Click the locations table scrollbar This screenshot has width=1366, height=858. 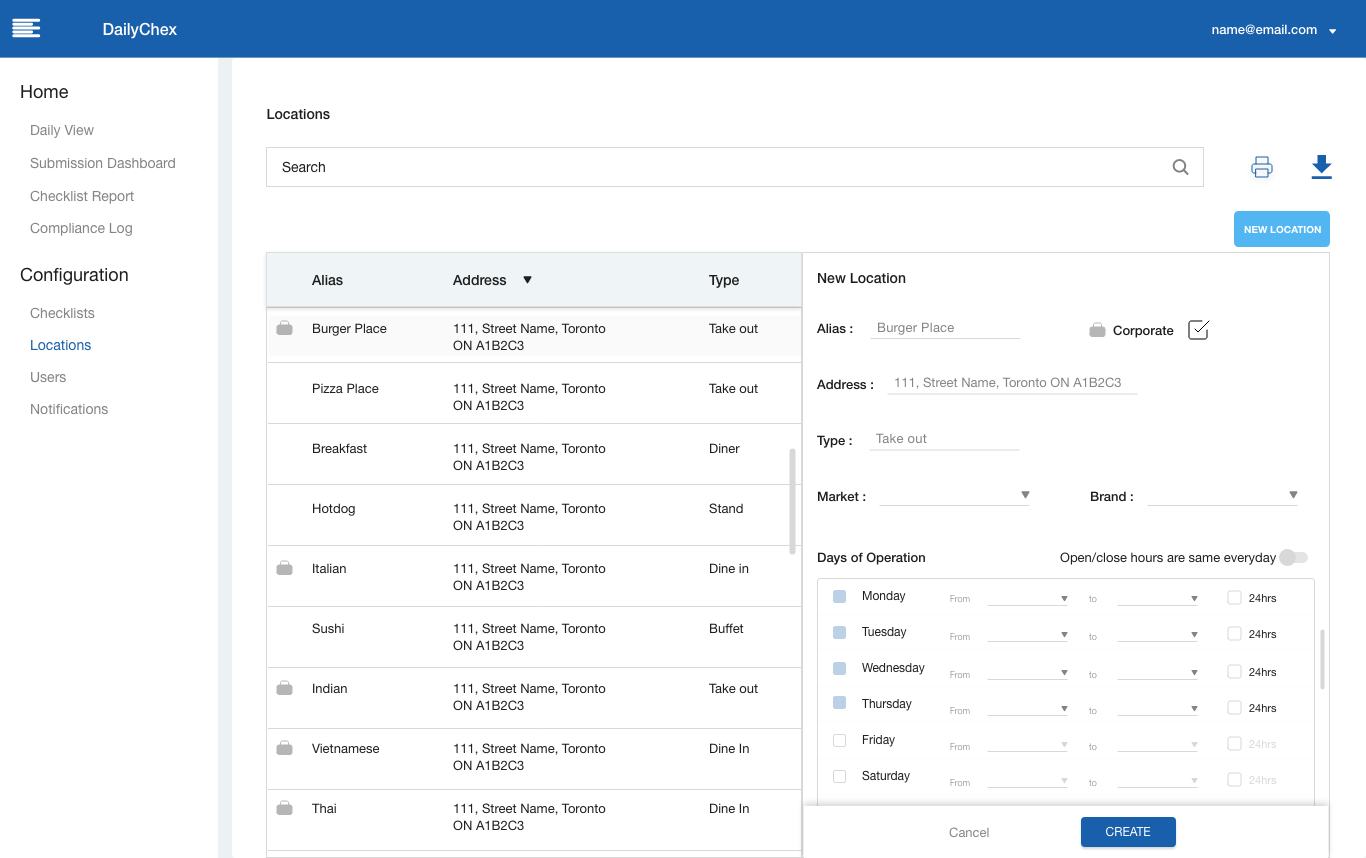[793, 501]
